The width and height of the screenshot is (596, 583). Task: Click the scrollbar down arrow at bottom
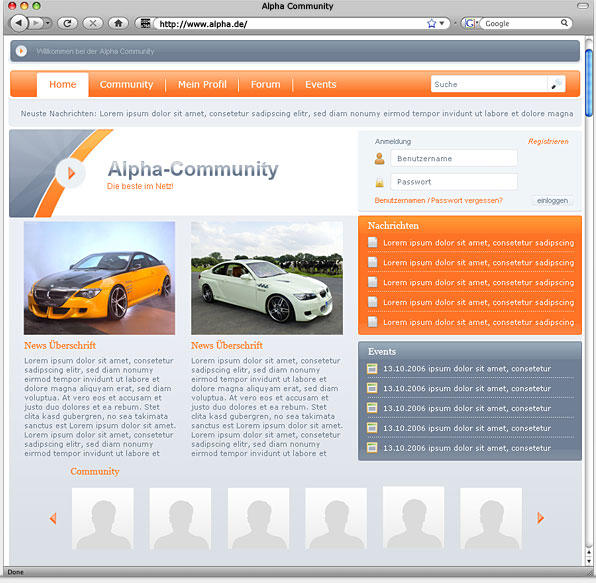[x=589, y=561]
